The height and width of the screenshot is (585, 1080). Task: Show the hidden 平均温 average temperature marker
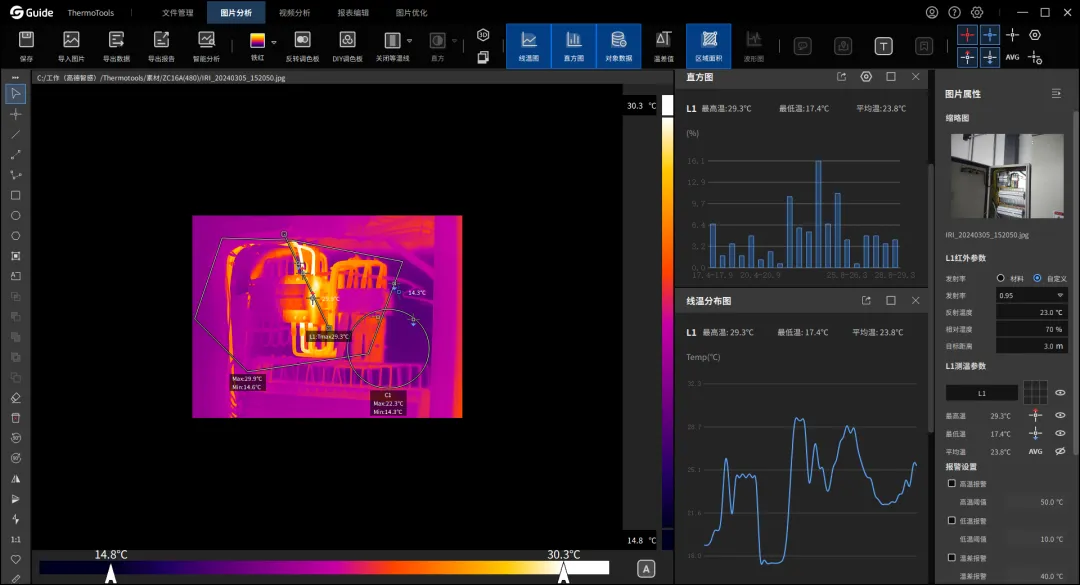(1060, 451)
